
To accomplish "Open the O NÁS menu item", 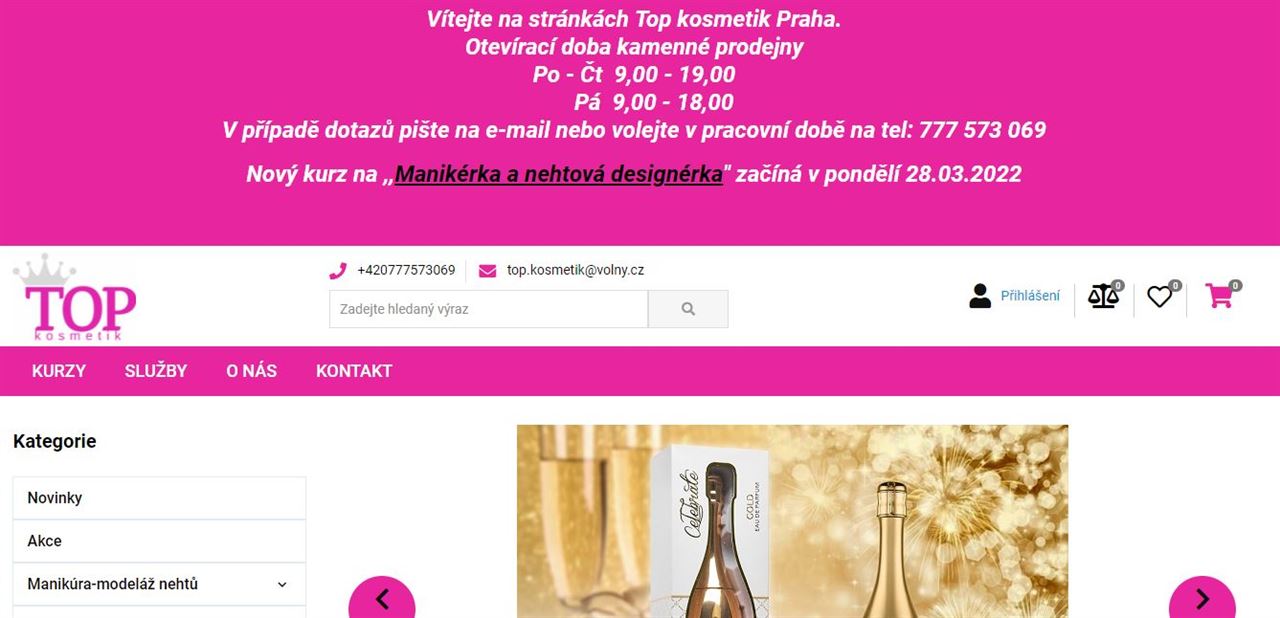I will pyautogui.click(x=251, y=371).
